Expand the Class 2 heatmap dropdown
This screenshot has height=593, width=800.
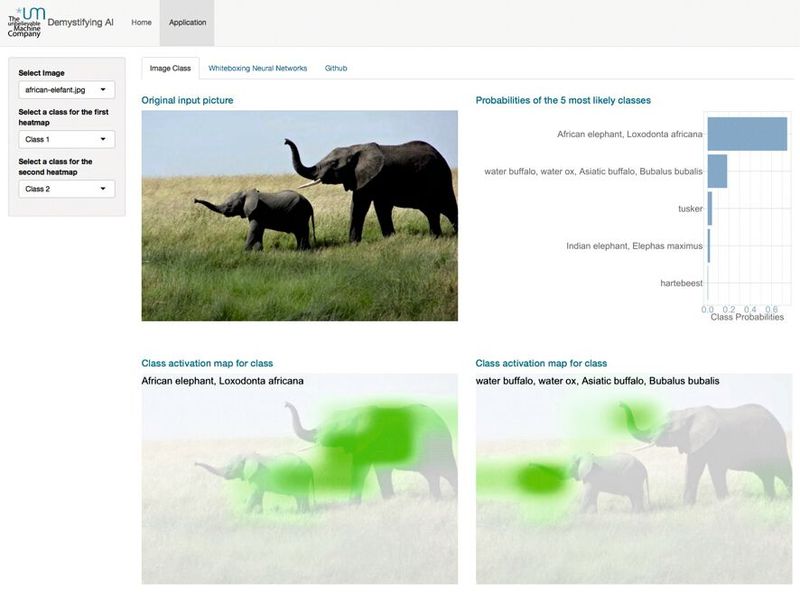click(66, 188)
